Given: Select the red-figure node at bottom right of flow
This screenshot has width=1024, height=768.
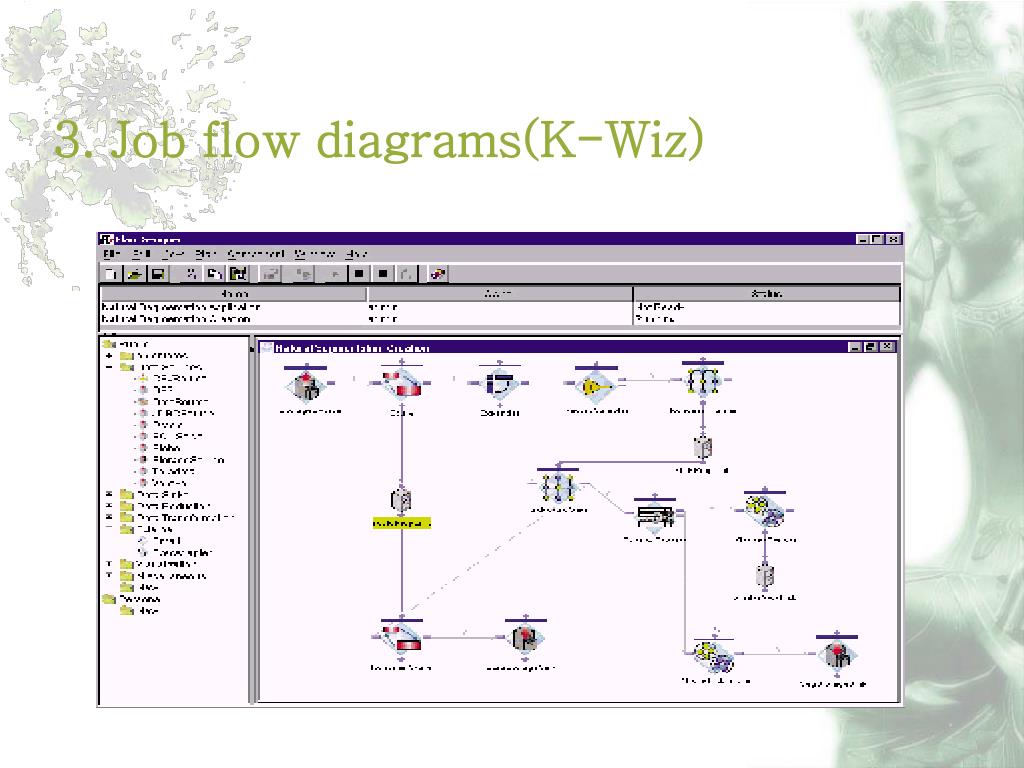Looking at the screenshot, I should point(837,655).
